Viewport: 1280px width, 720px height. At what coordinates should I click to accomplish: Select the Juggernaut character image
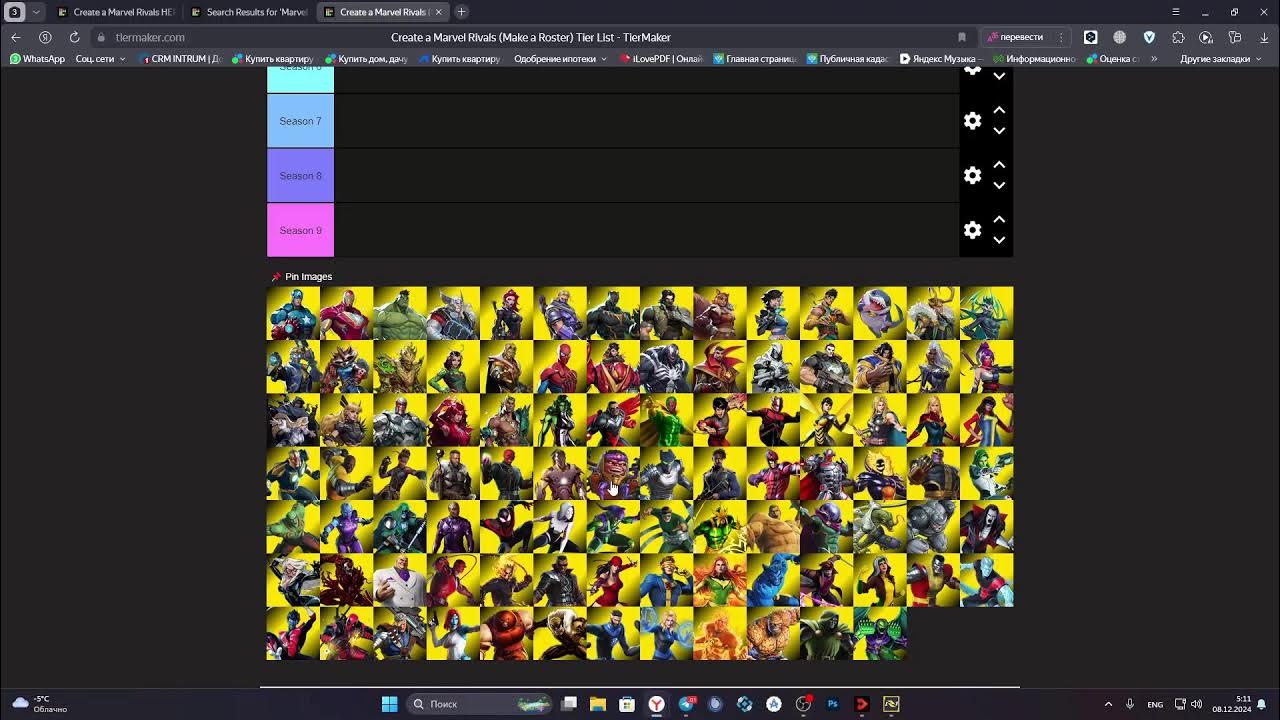click(506, 633)
